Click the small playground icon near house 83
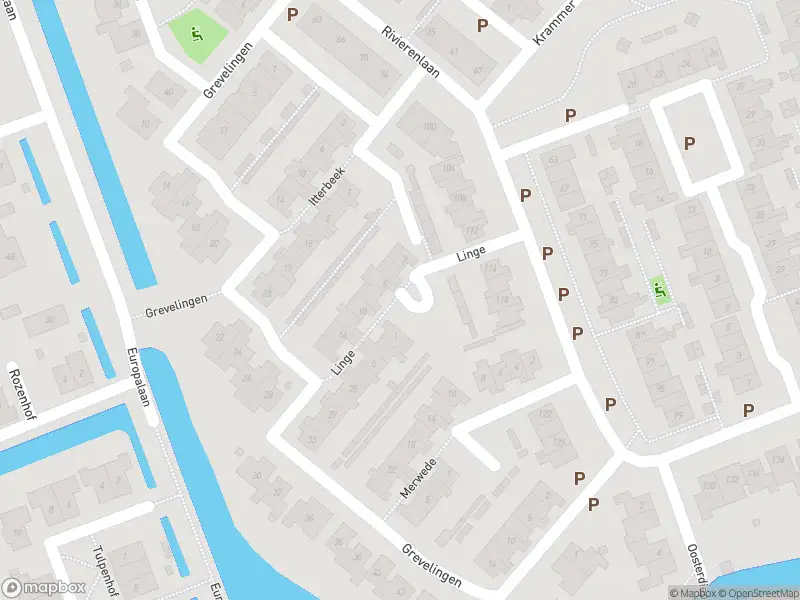The height and width of the screenshot is (600, 800). click(x=660, y=290)
